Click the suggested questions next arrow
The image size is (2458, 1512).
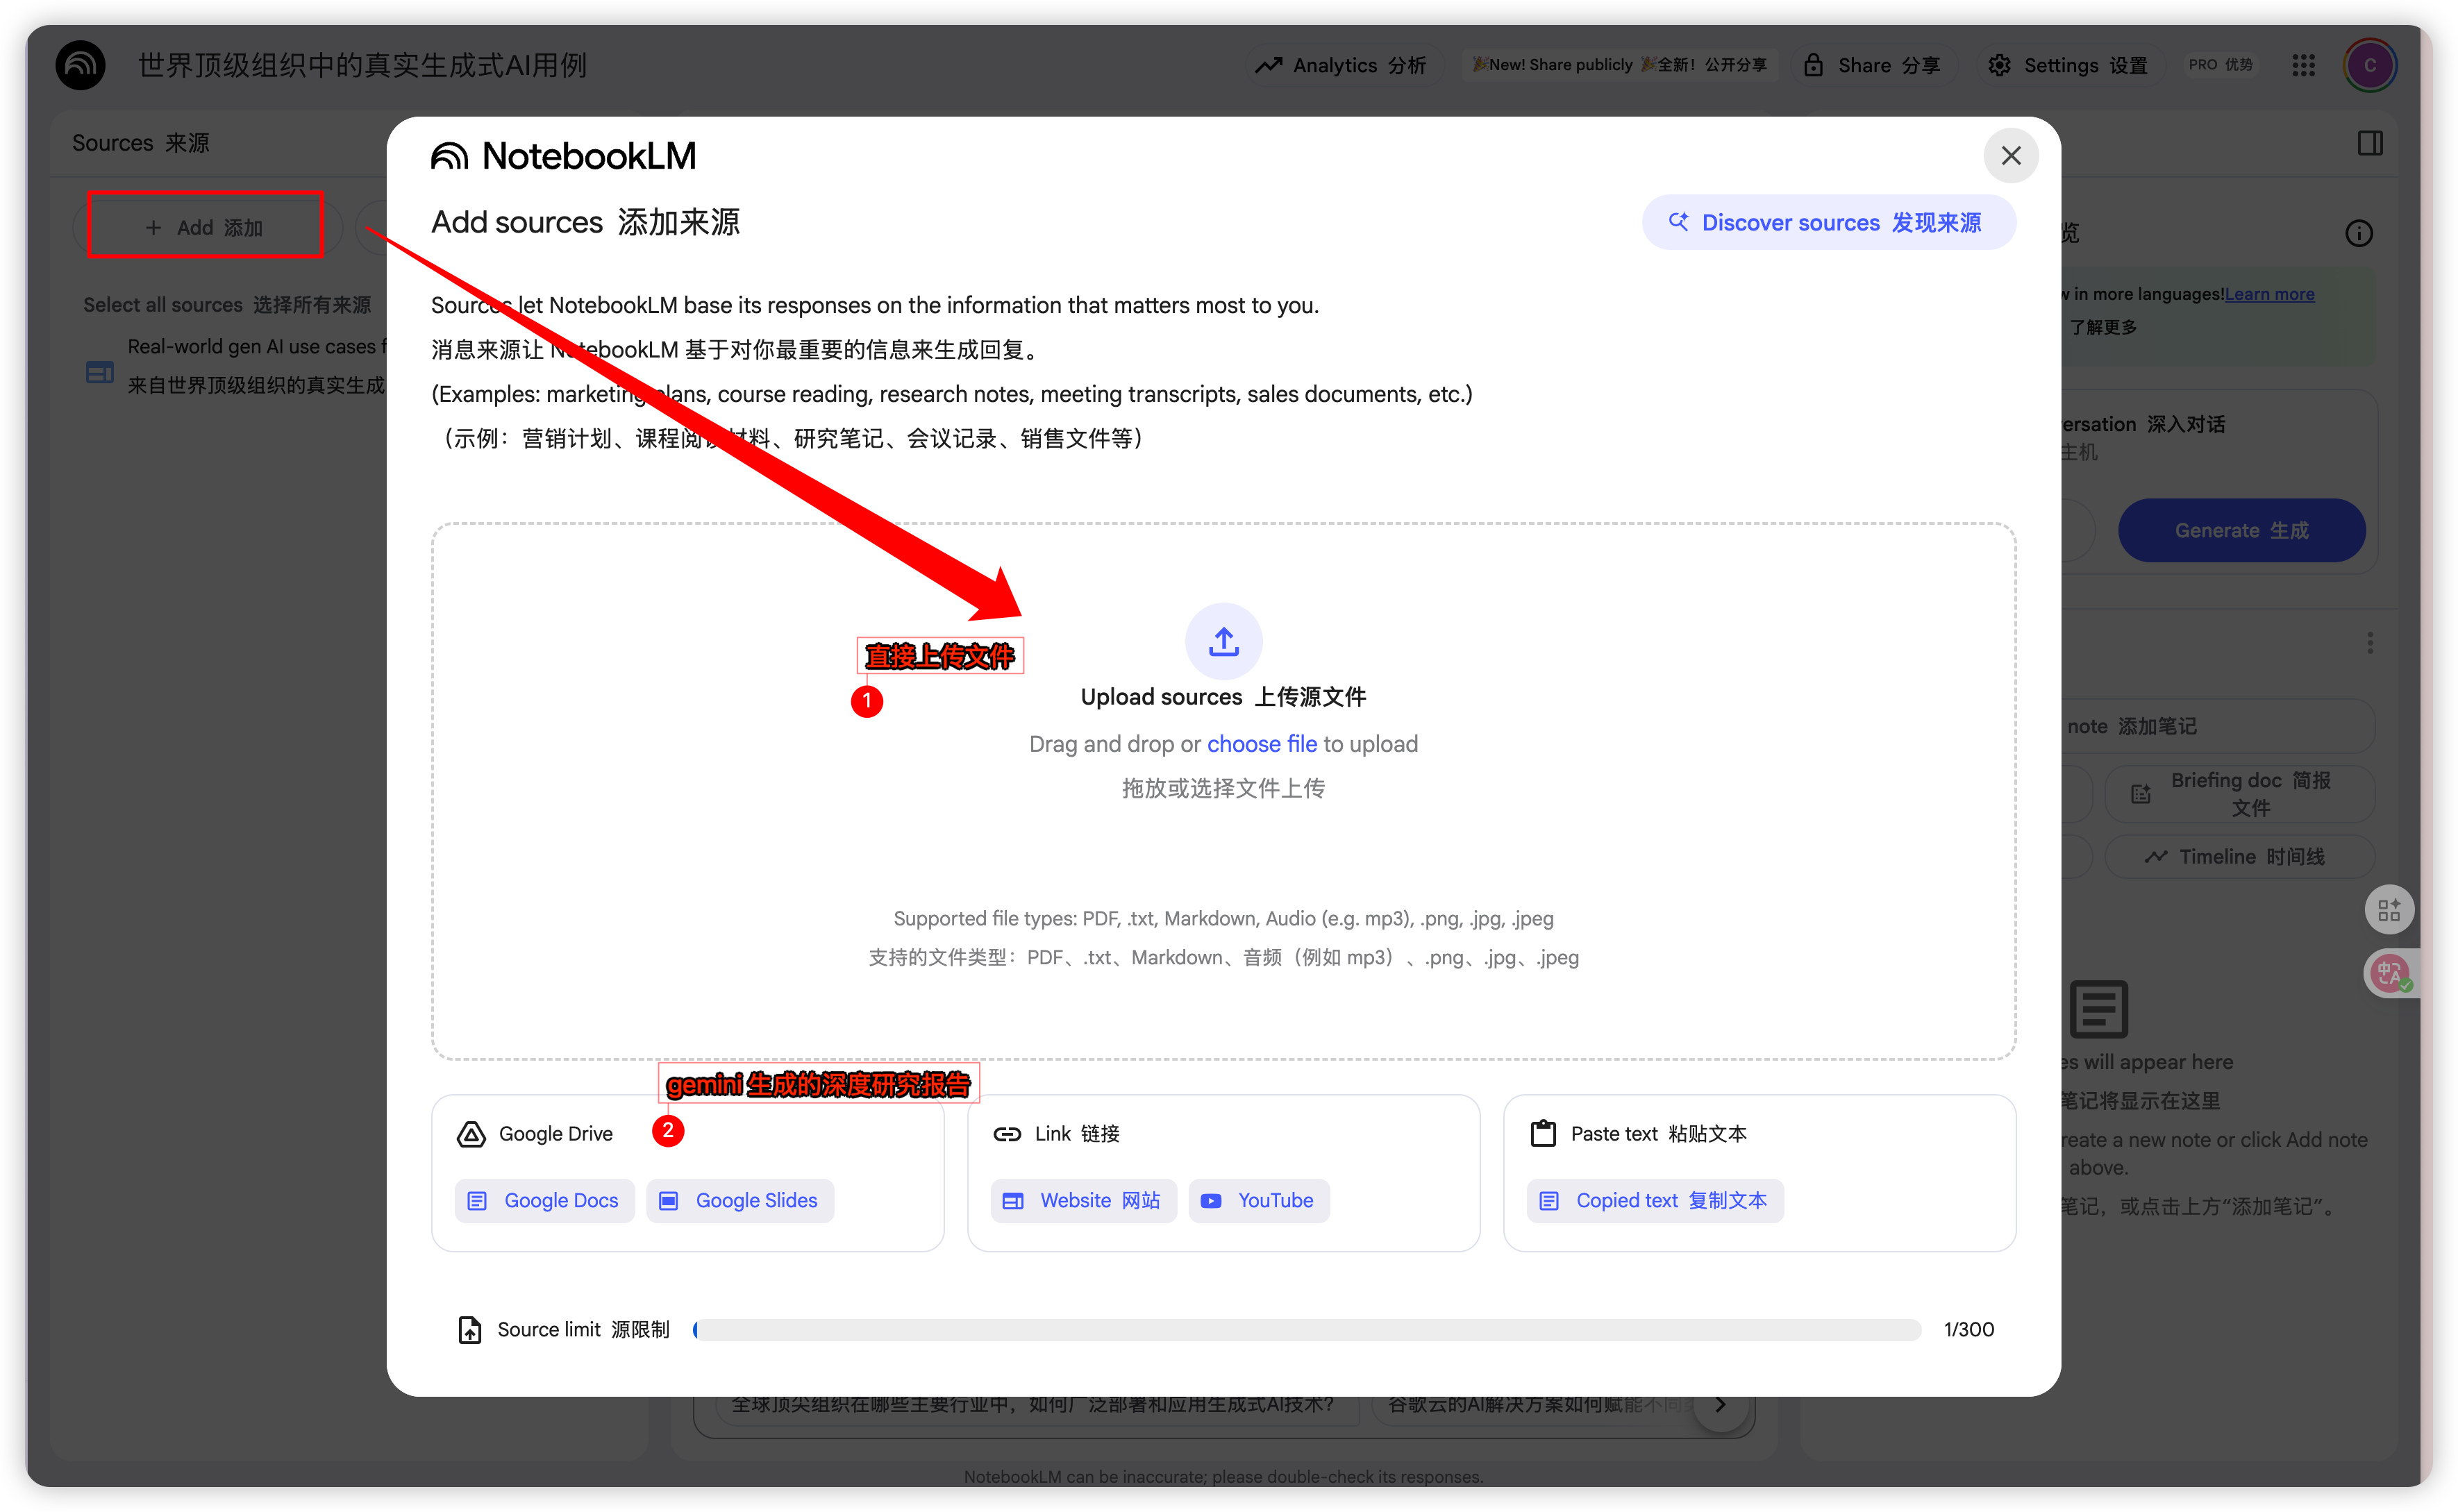(1720, 1405)
